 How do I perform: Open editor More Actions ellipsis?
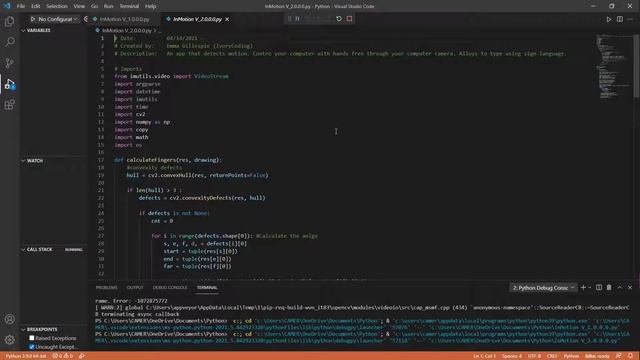[631, 19]
